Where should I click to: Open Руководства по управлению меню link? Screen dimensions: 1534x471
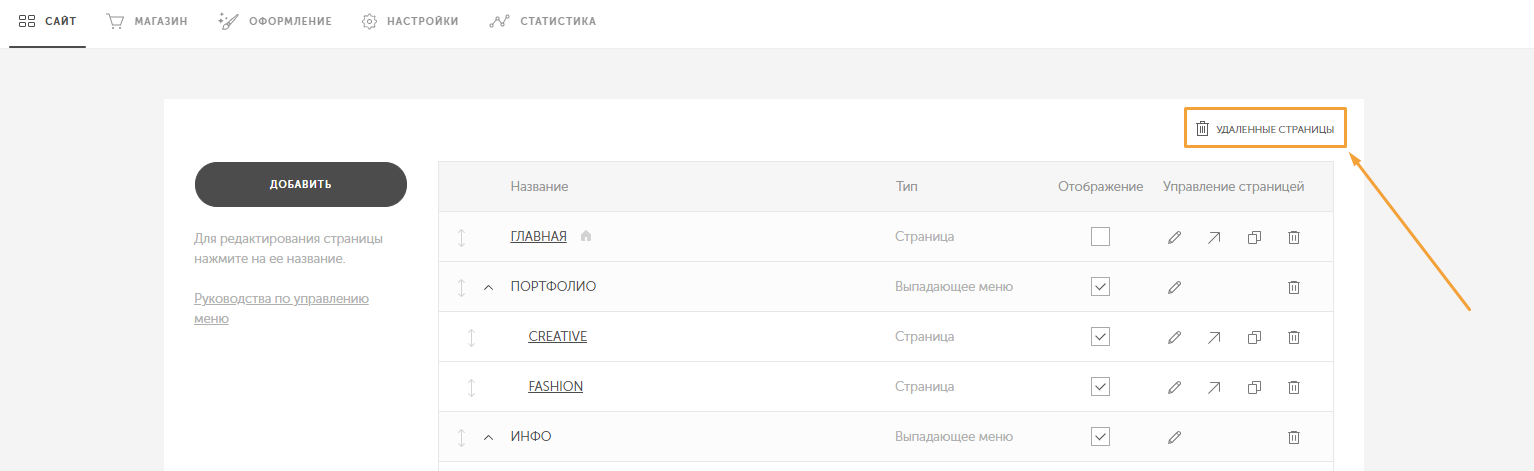[x=282, y=308]
